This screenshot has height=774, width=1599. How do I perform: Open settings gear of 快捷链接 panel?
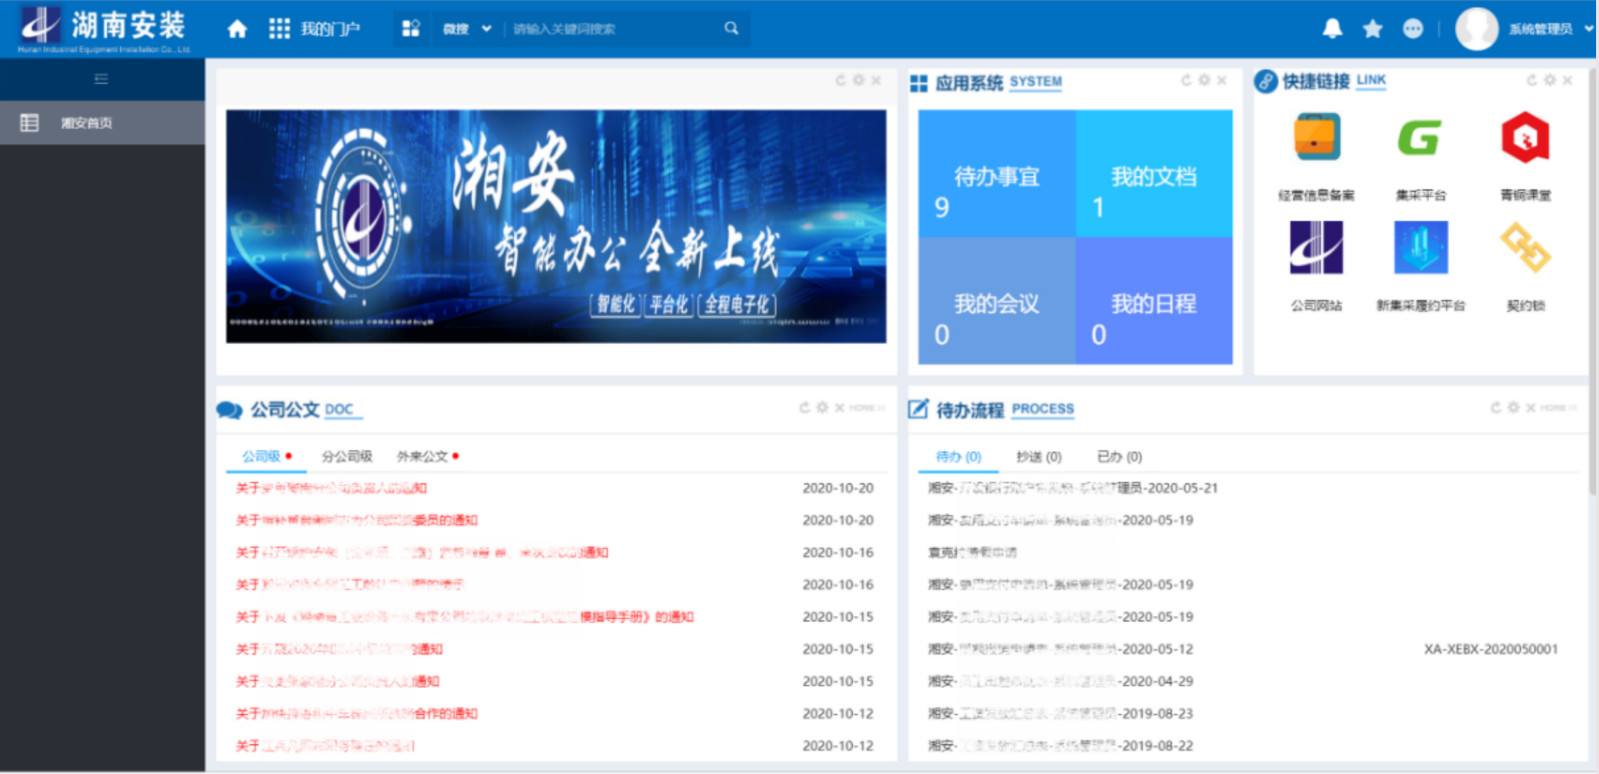[x=1549, y=80]
